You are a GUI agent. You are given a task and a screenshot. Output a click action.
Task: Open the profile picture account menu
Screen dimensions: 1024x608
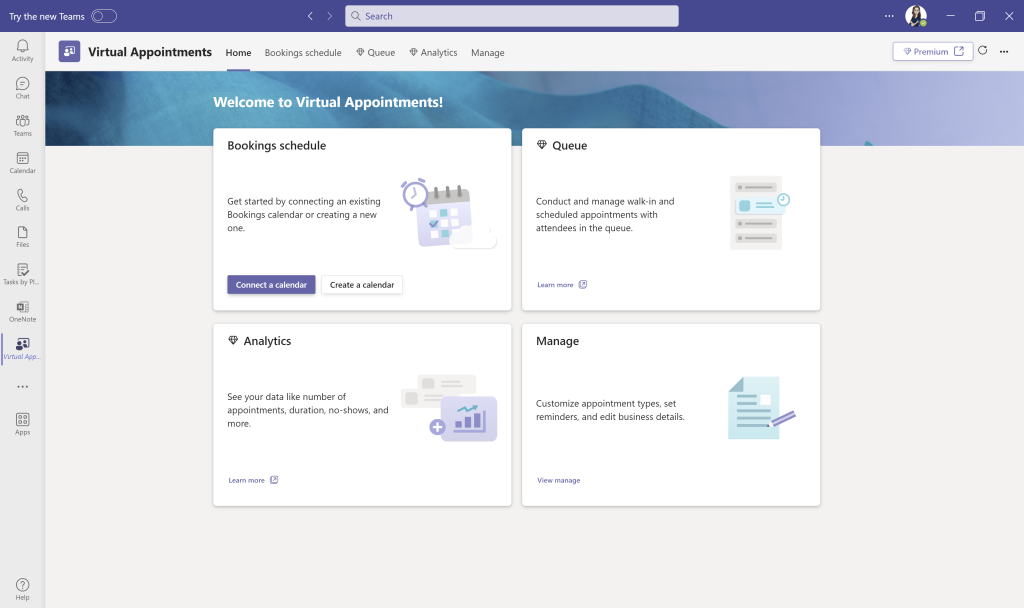pyautogui.click(x=916, y=16)
